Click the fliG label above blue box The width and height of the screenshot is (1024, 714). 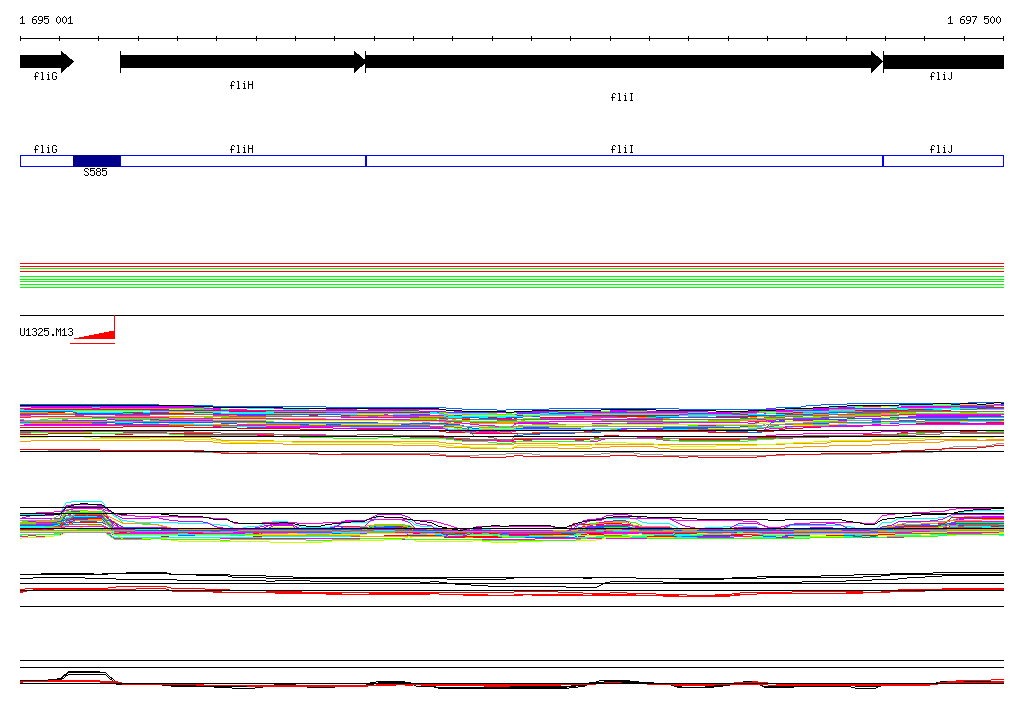(x=45, y=150)
